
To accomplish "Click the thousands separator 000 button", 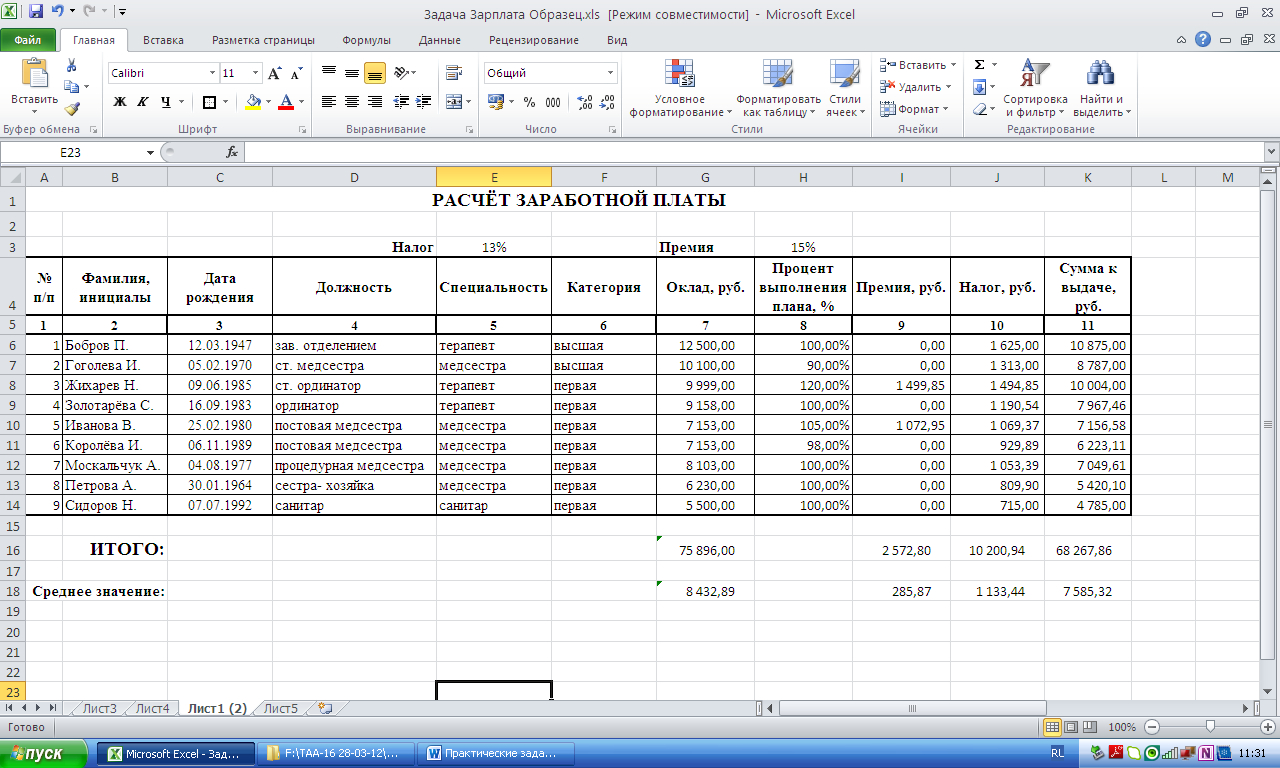I will (553, 101).
